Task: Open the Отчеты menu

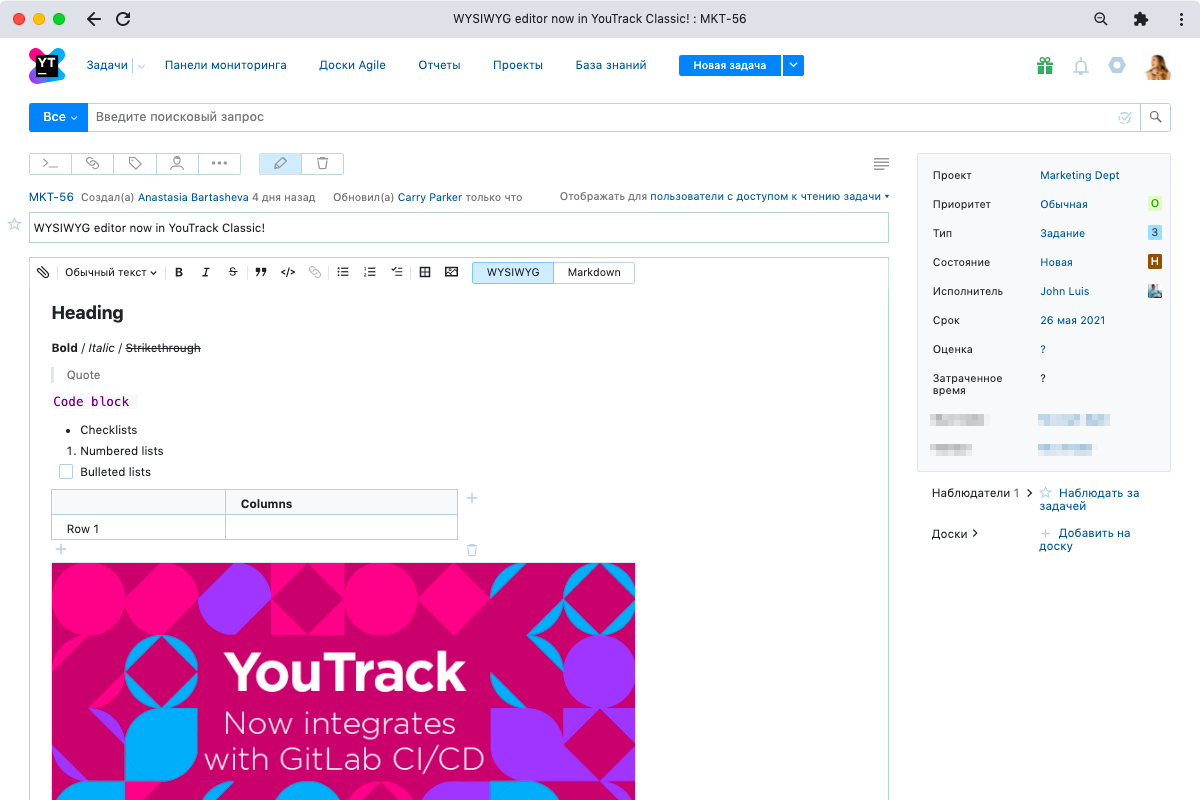Action: pyautogui.click(x=439, y=65)
